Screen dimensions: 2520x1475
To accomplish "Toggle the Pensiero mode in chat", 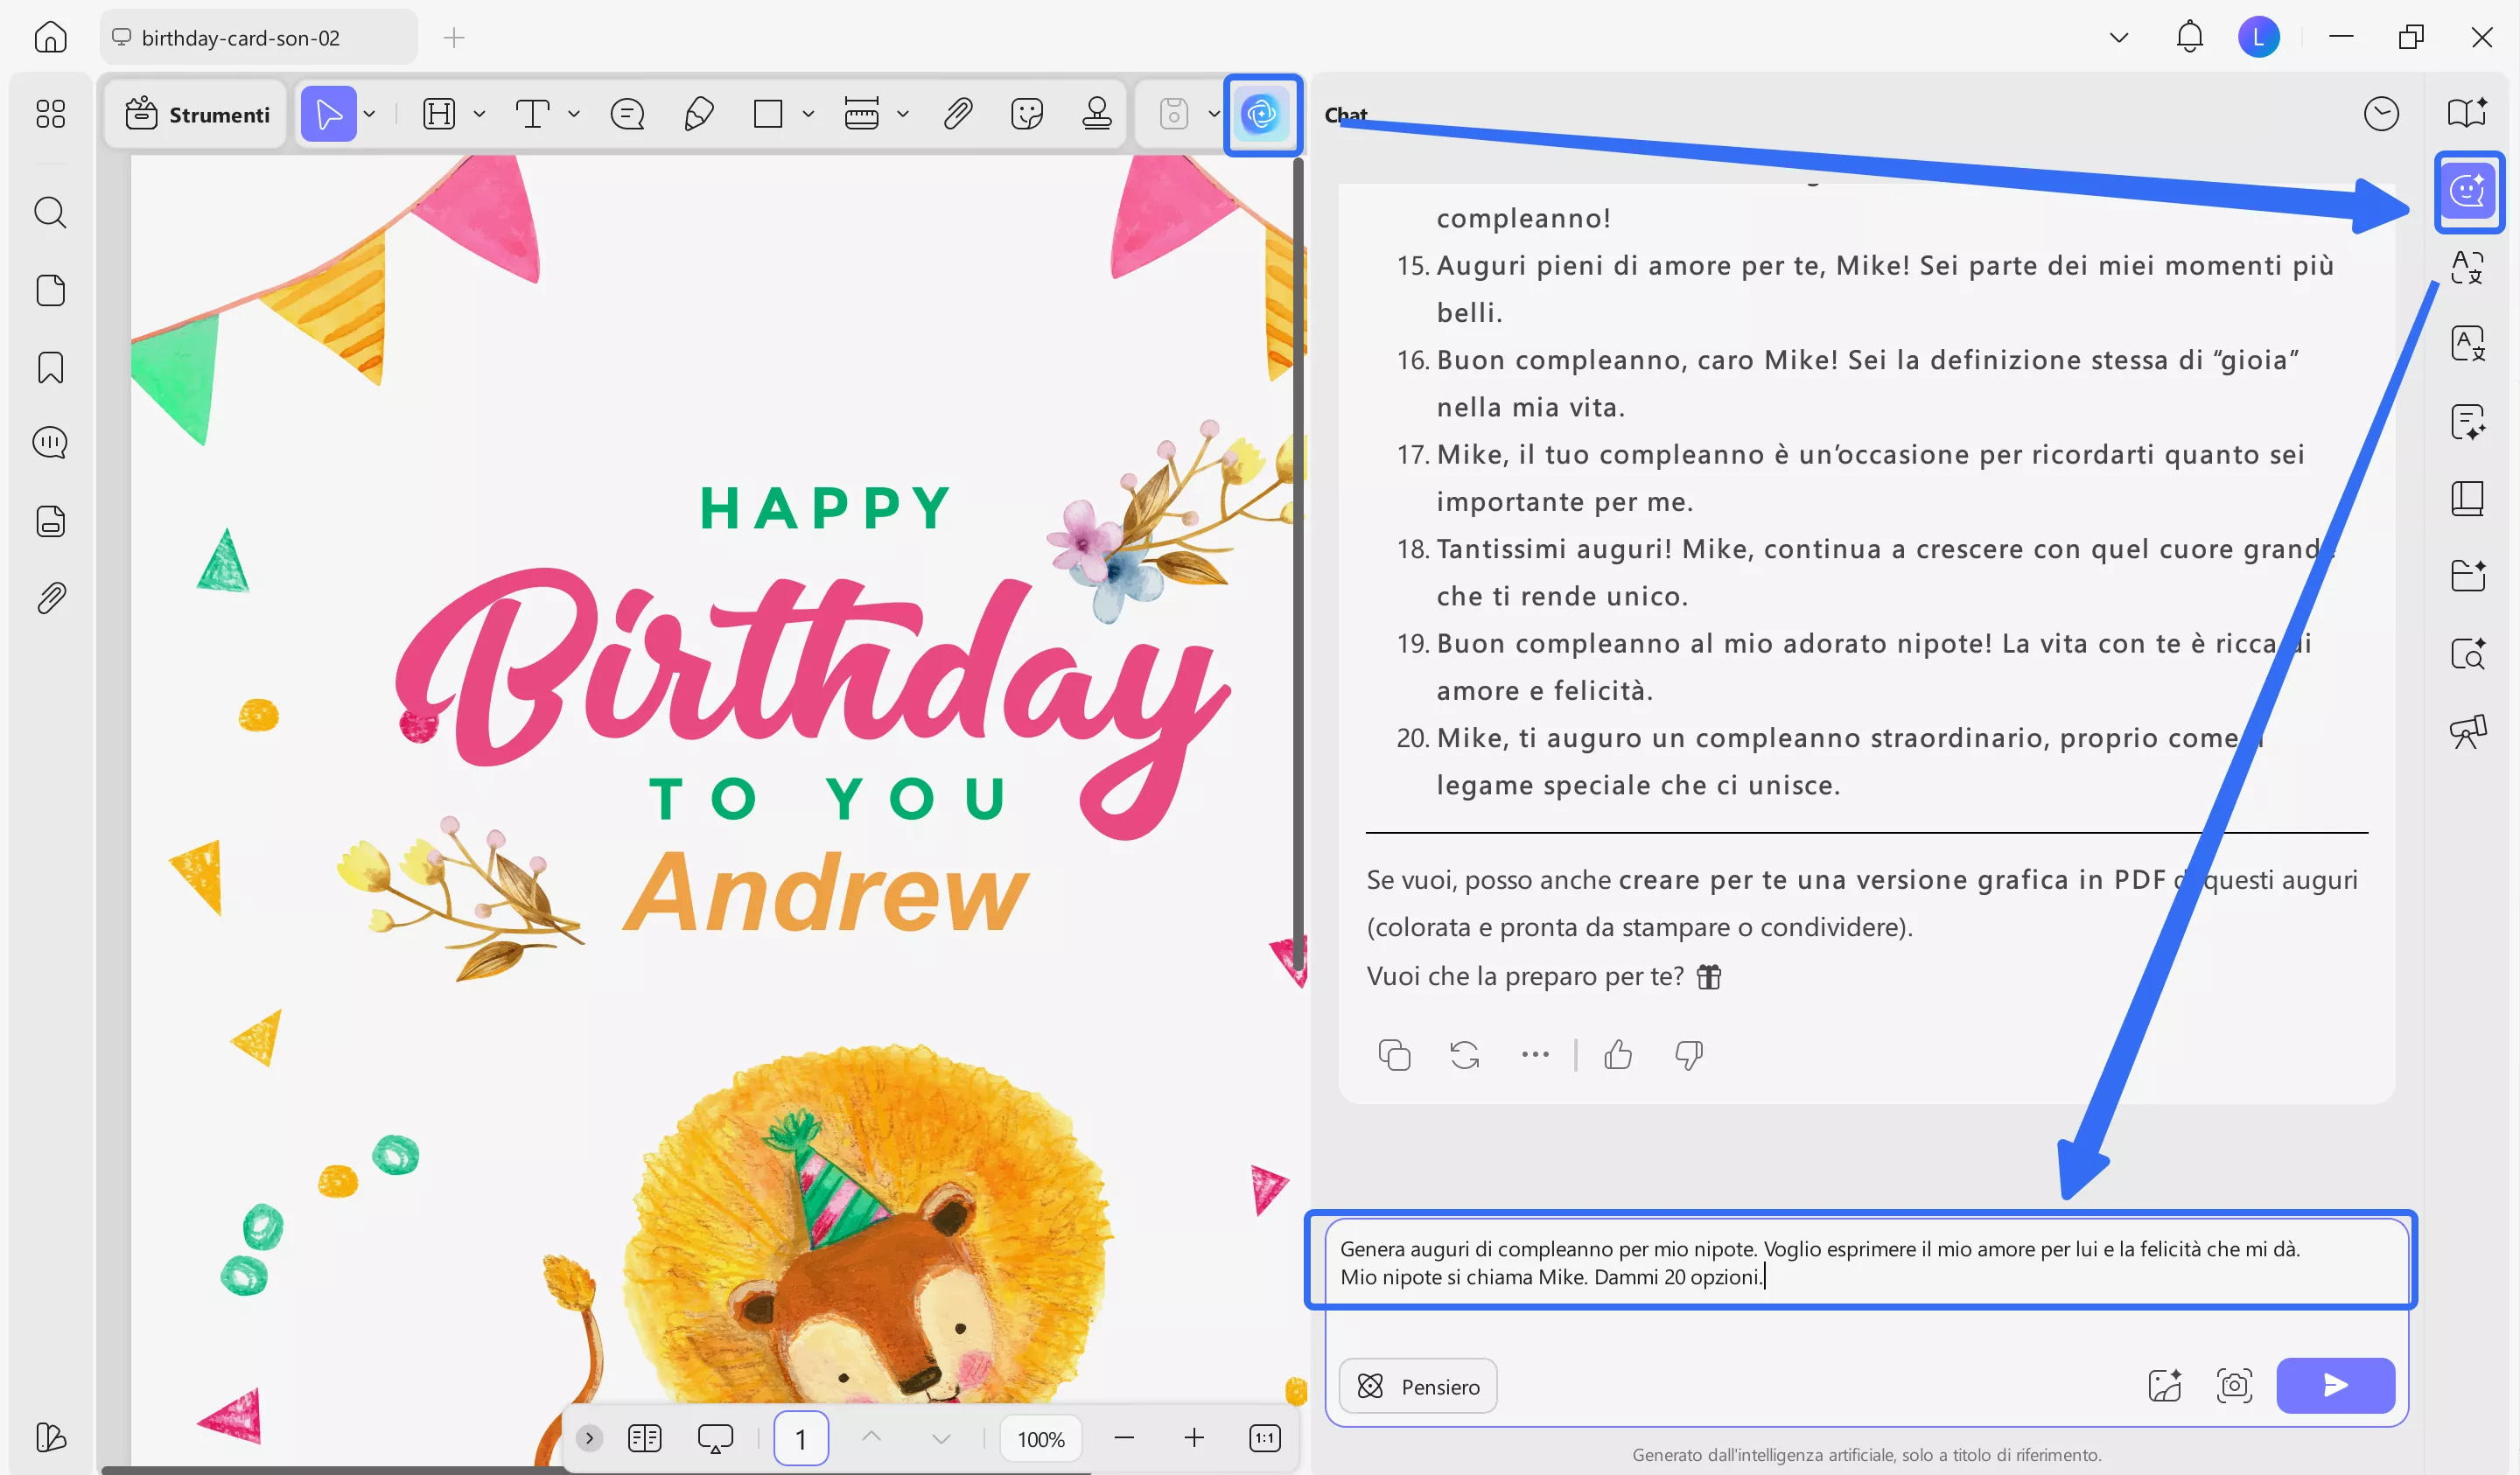I will coord(1417,1386).
